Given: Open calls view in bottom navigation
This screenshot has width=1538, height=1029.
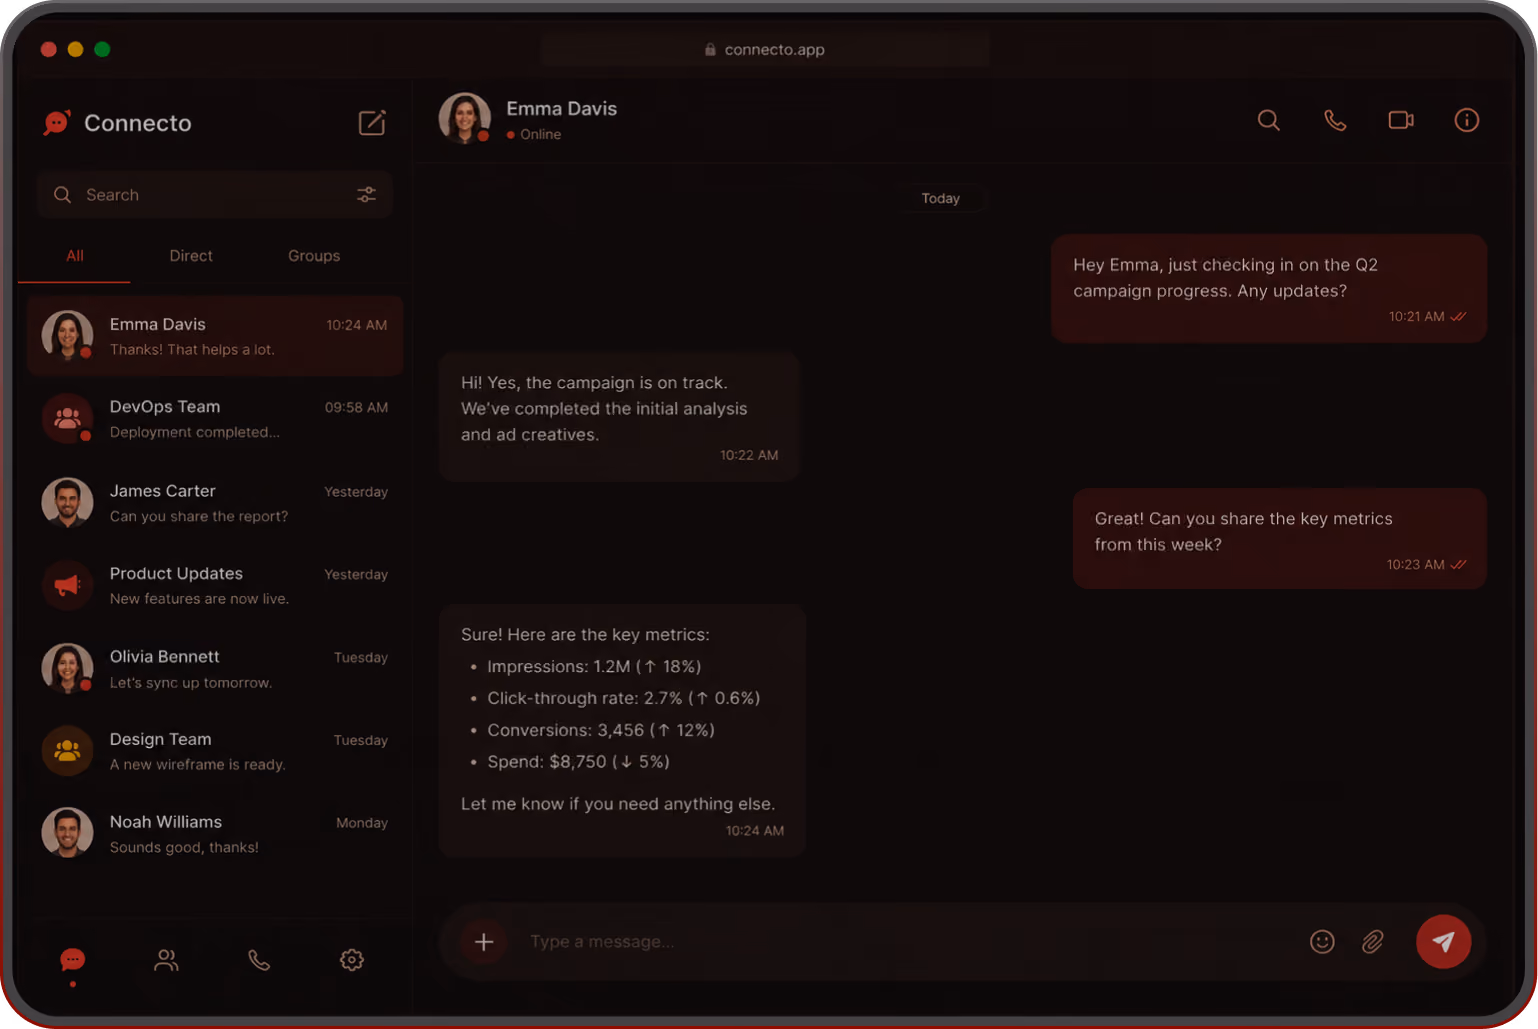Looking at the screenshot, I should [x=259, y=961].
